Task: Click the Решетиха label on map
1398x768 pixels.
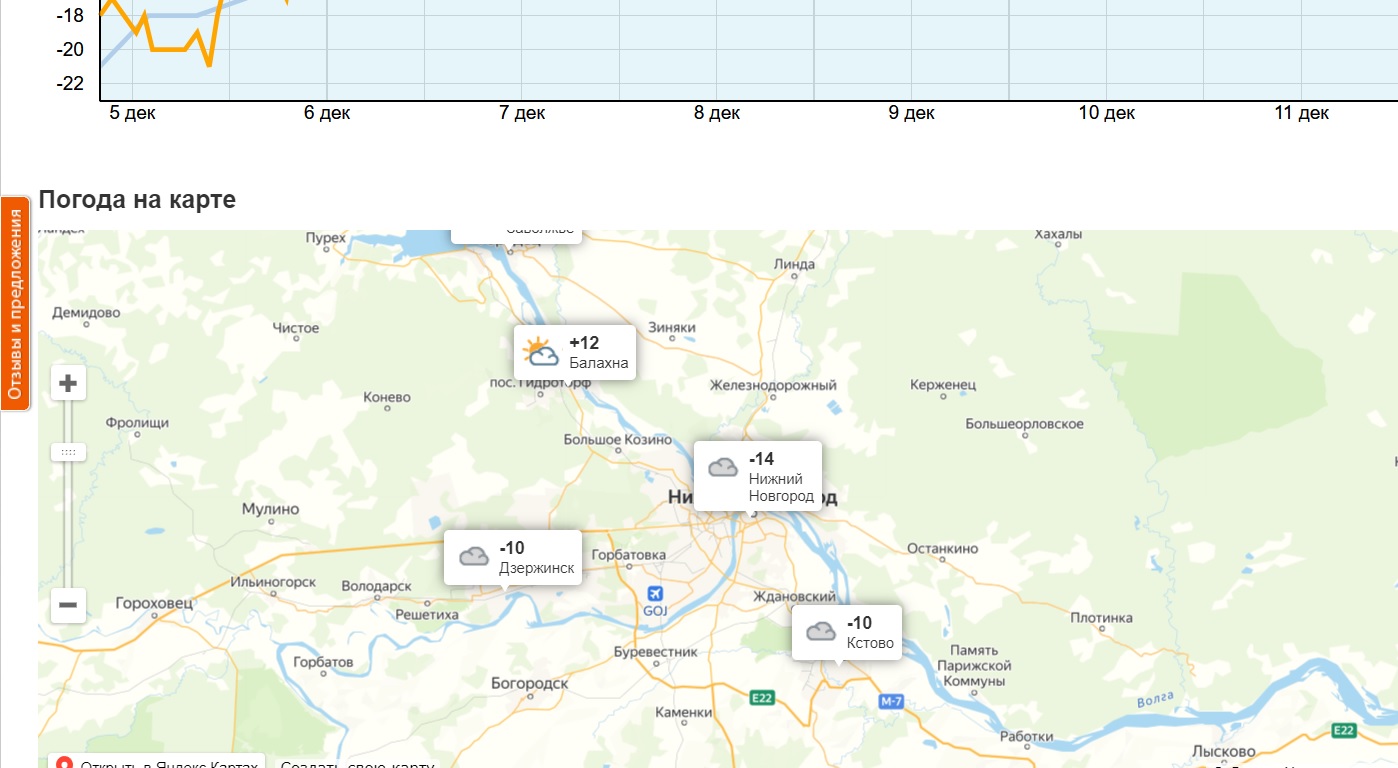Action: (427, 615)
